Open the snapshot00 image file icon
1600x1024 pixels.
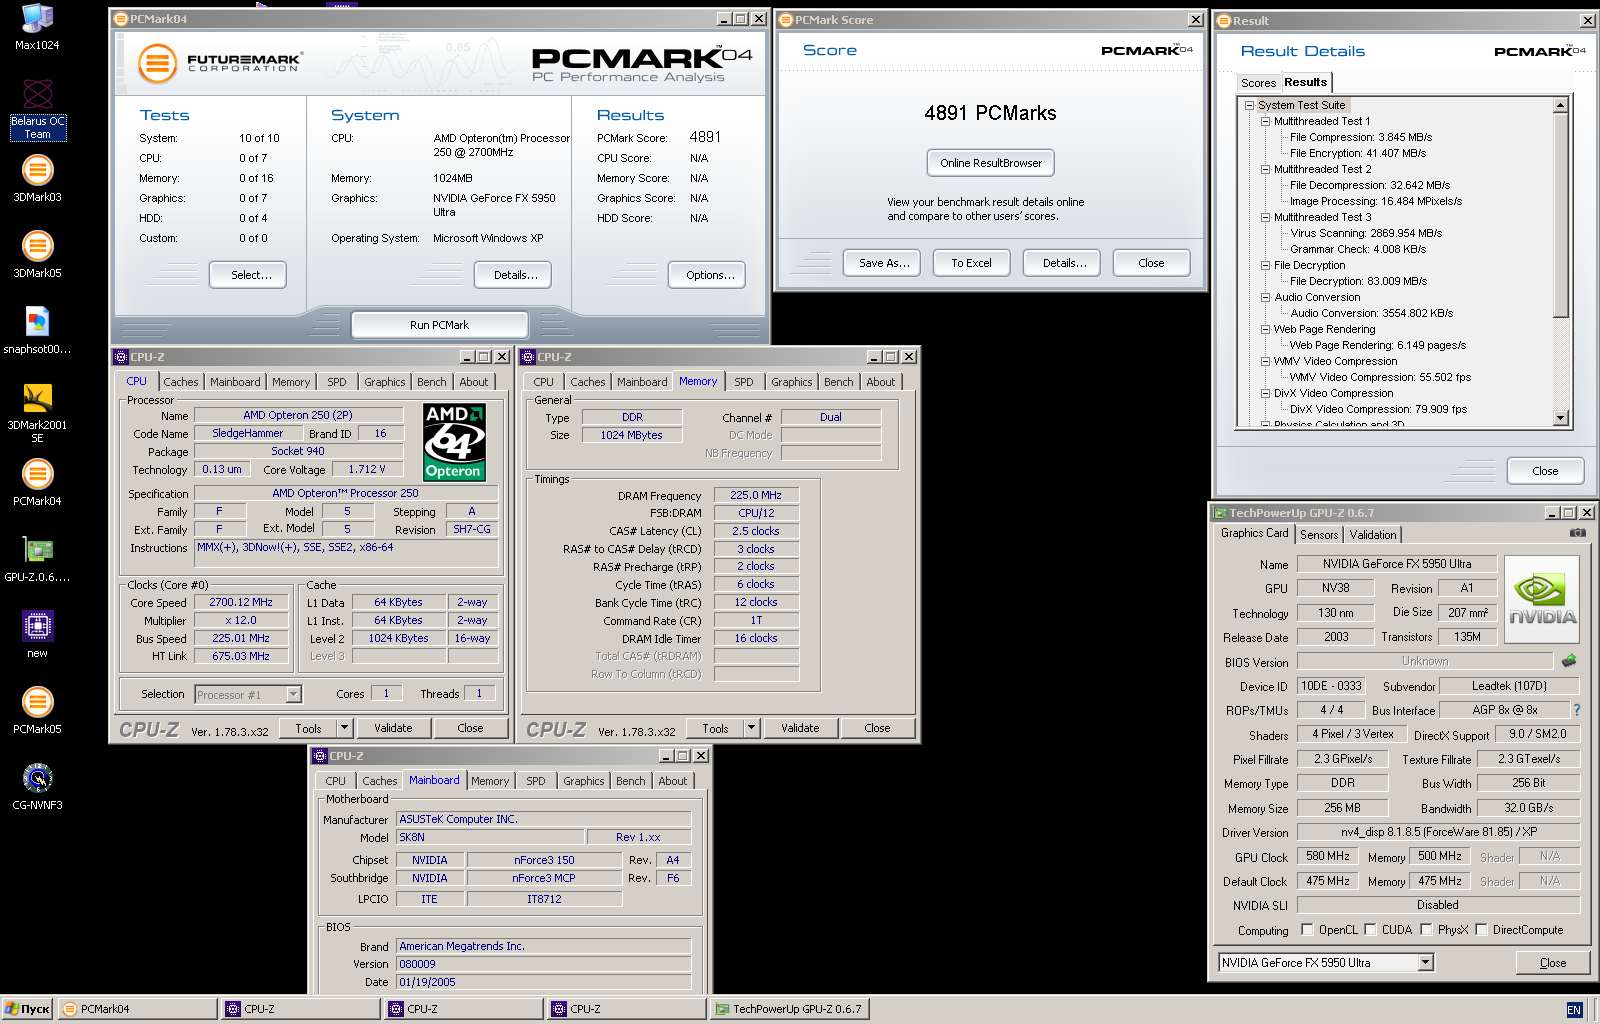37,331
